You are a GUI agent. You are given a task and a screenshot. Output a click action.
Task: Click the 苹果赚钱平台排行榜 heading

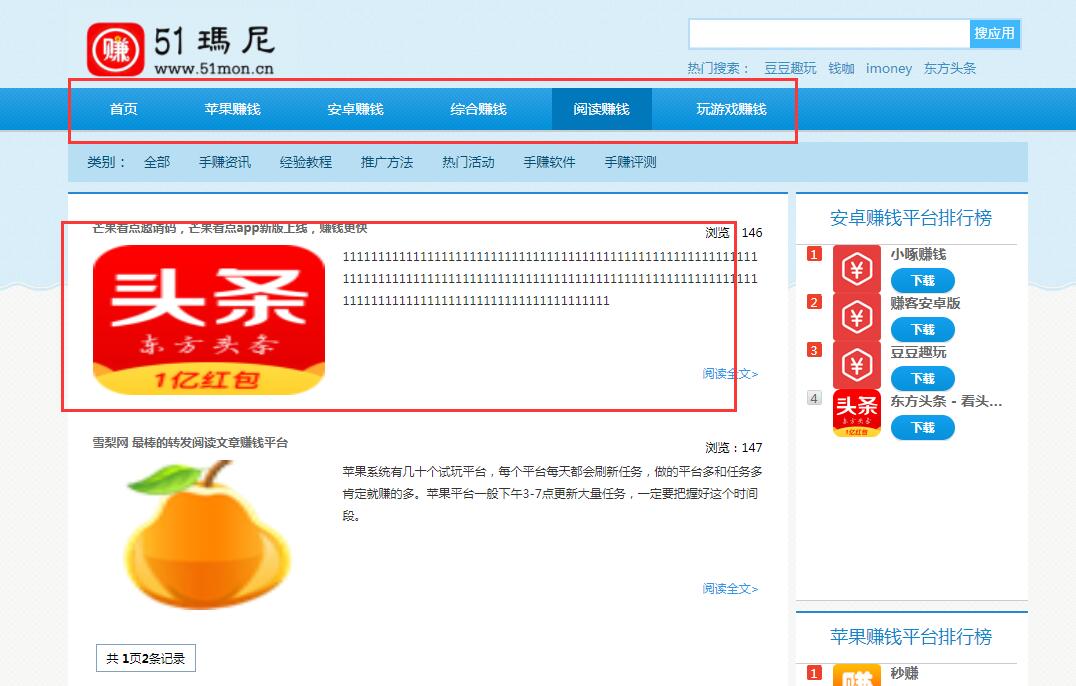[911, 637]
